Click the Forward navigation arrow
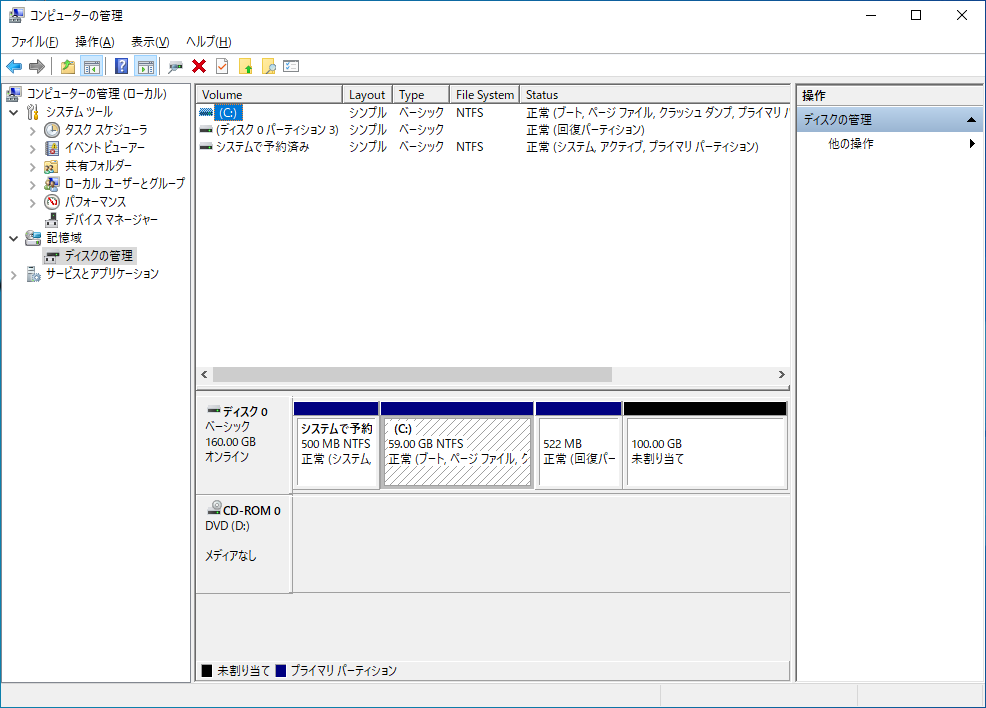This screenshot has width=986, height=708. pos(38,66)
